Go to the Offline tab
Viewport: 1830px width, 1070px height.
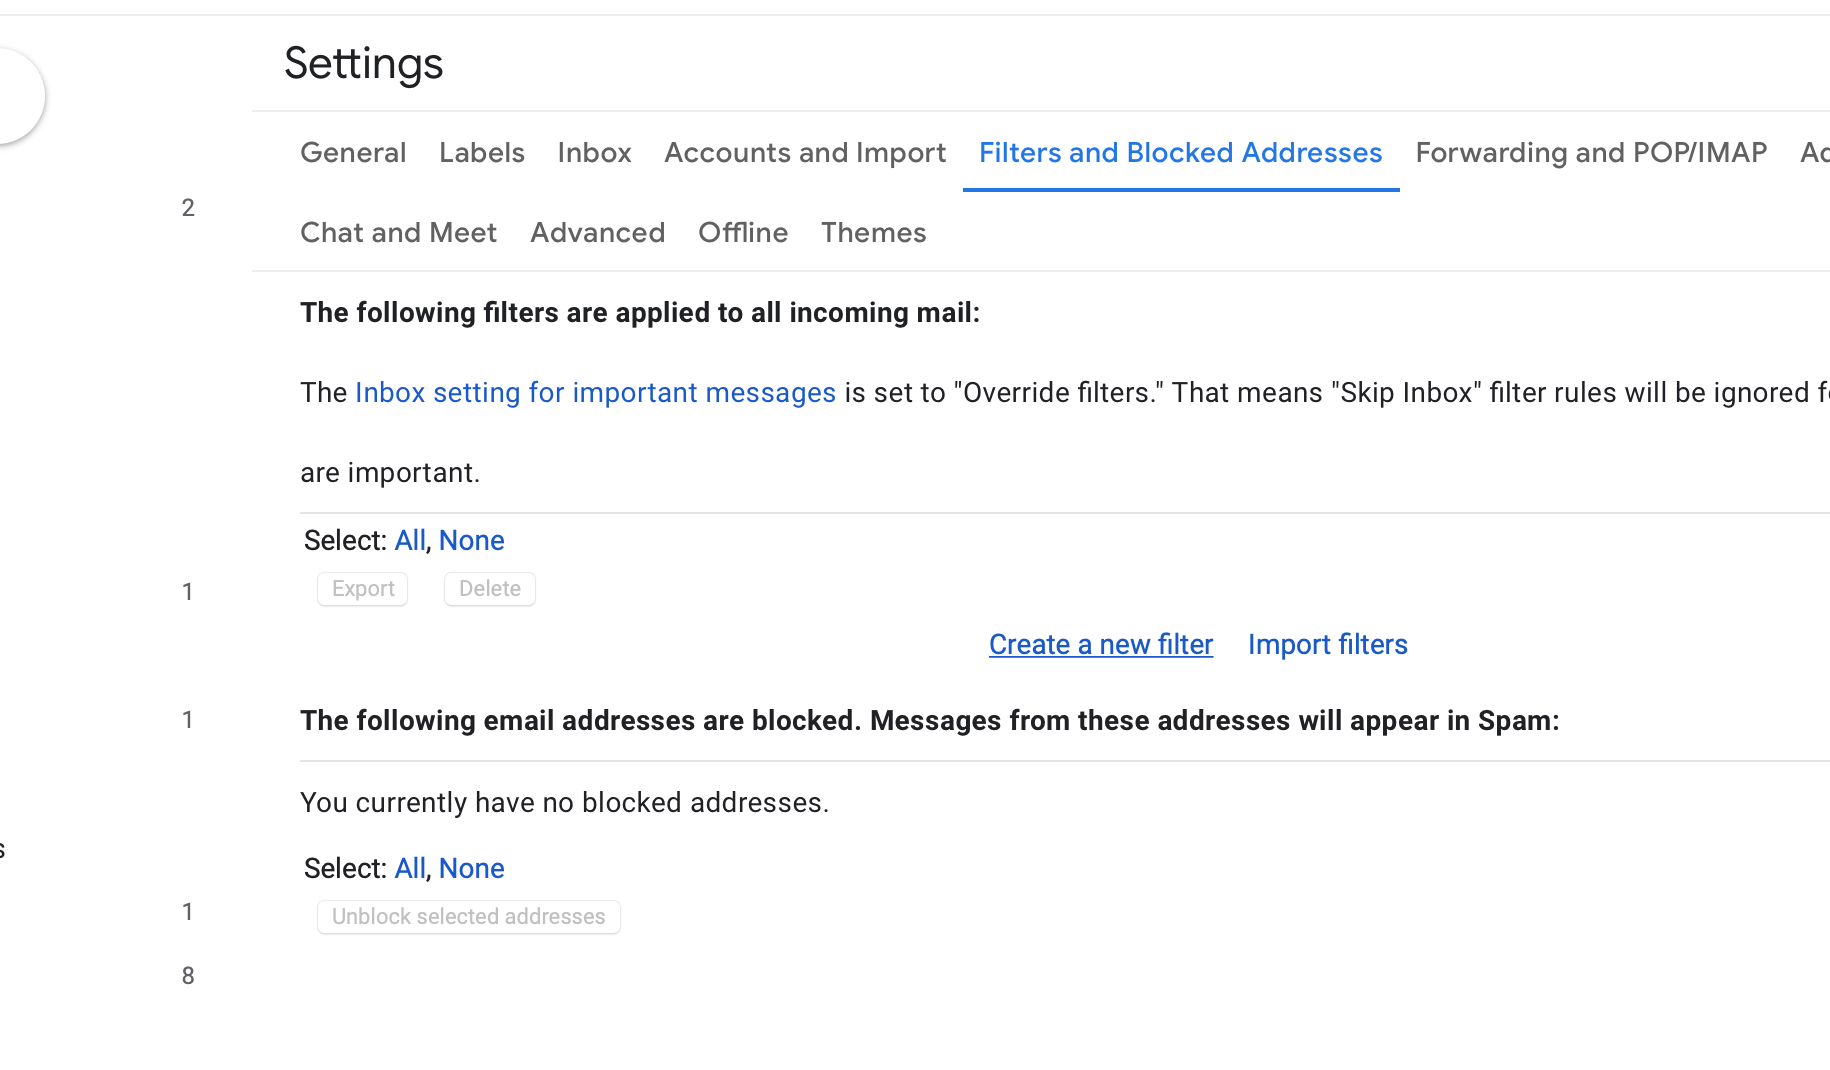[x=742, y=233]
